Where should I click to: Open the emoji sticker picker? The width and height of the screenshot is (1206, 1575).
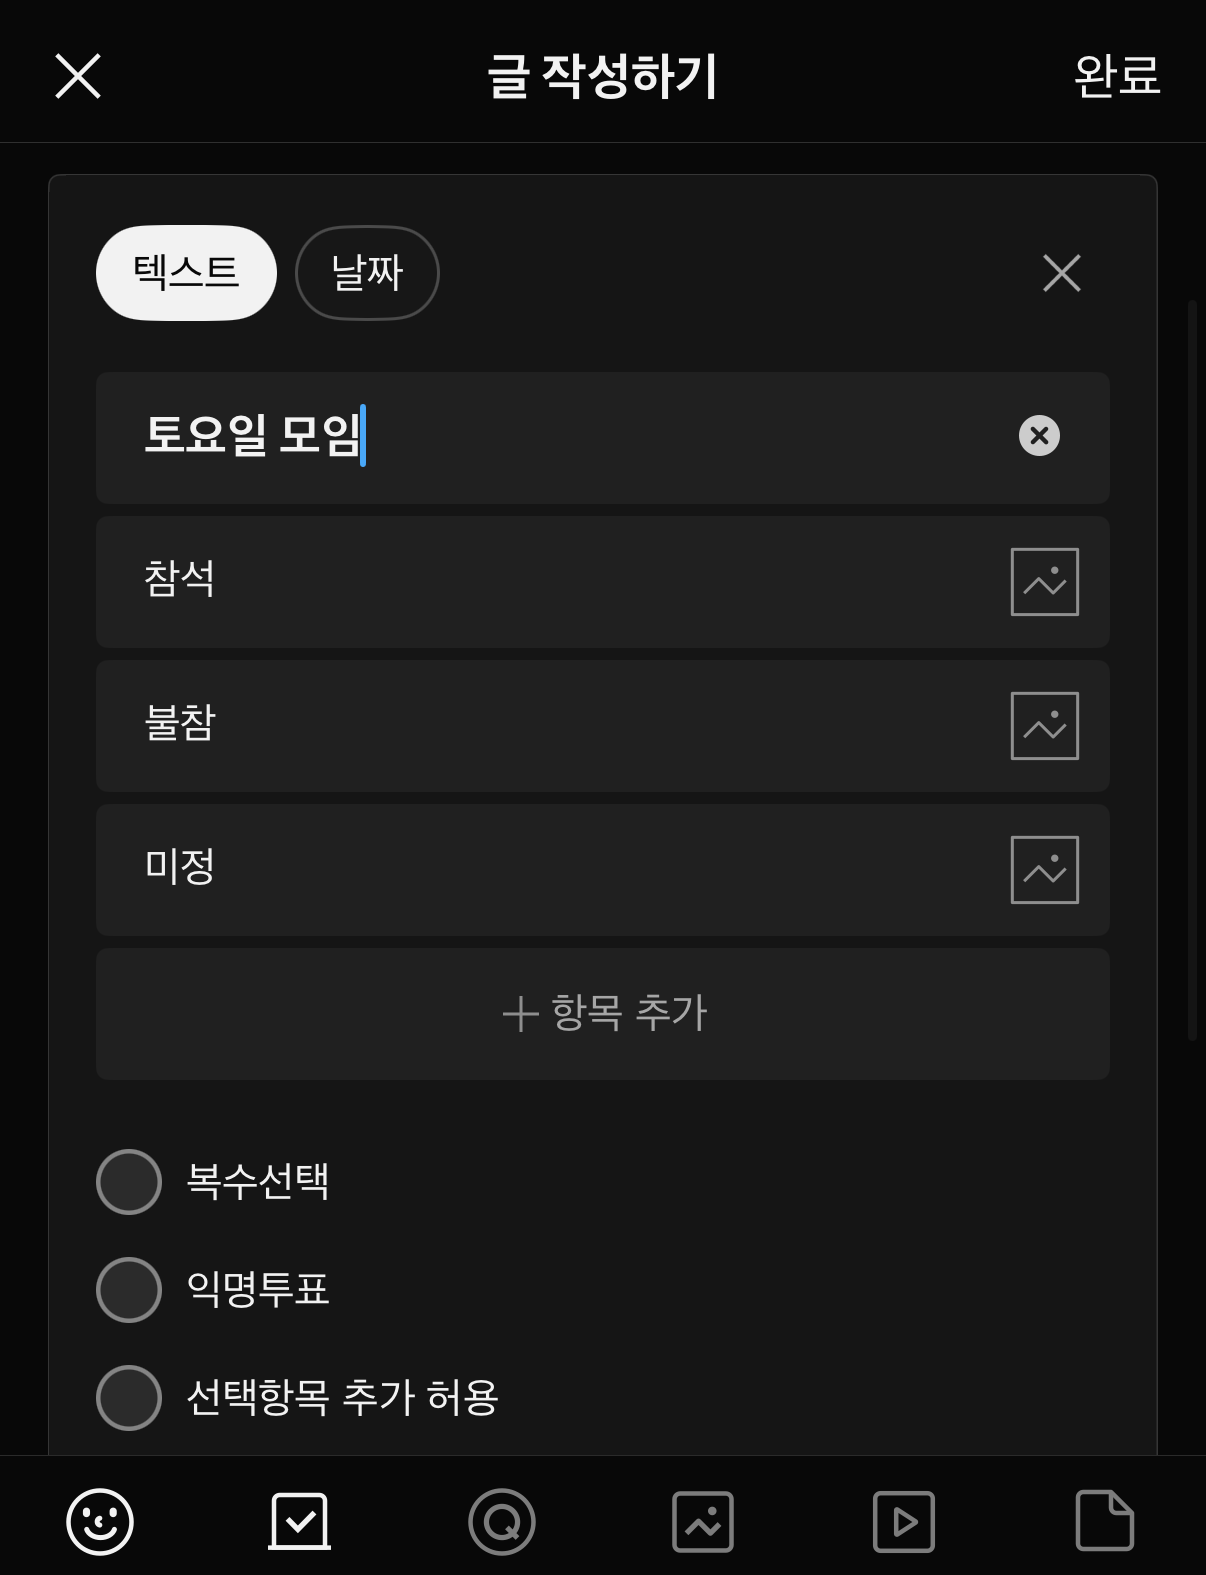[x=100, y=1521]
